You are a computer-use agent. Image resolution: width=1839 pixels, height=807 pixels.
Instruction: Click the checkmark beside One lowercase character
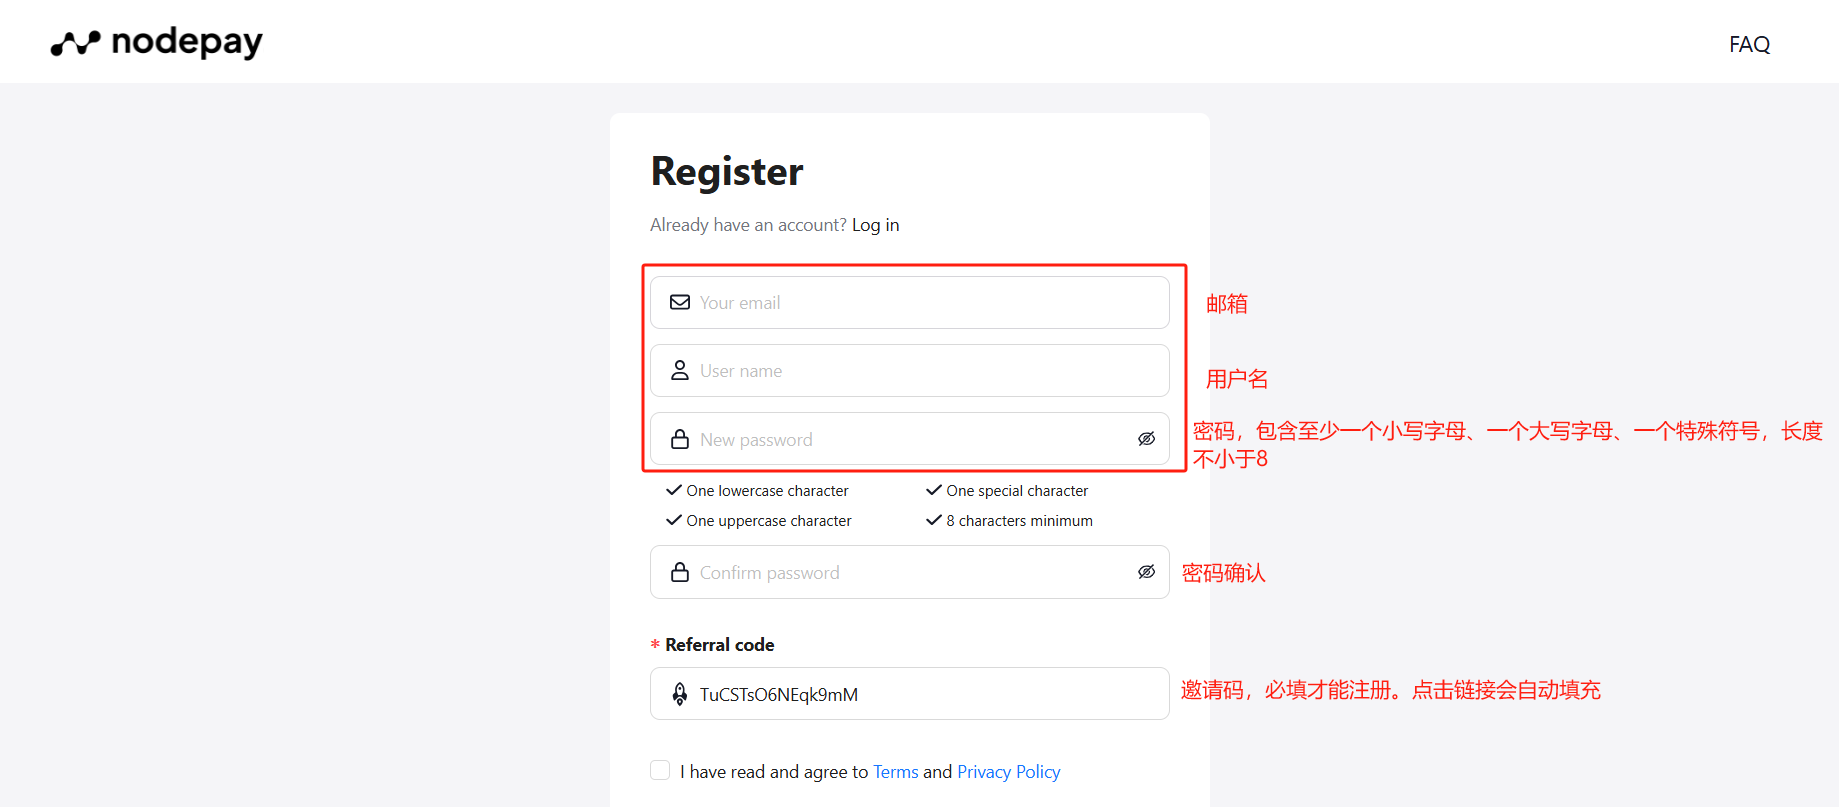[672, 490]
